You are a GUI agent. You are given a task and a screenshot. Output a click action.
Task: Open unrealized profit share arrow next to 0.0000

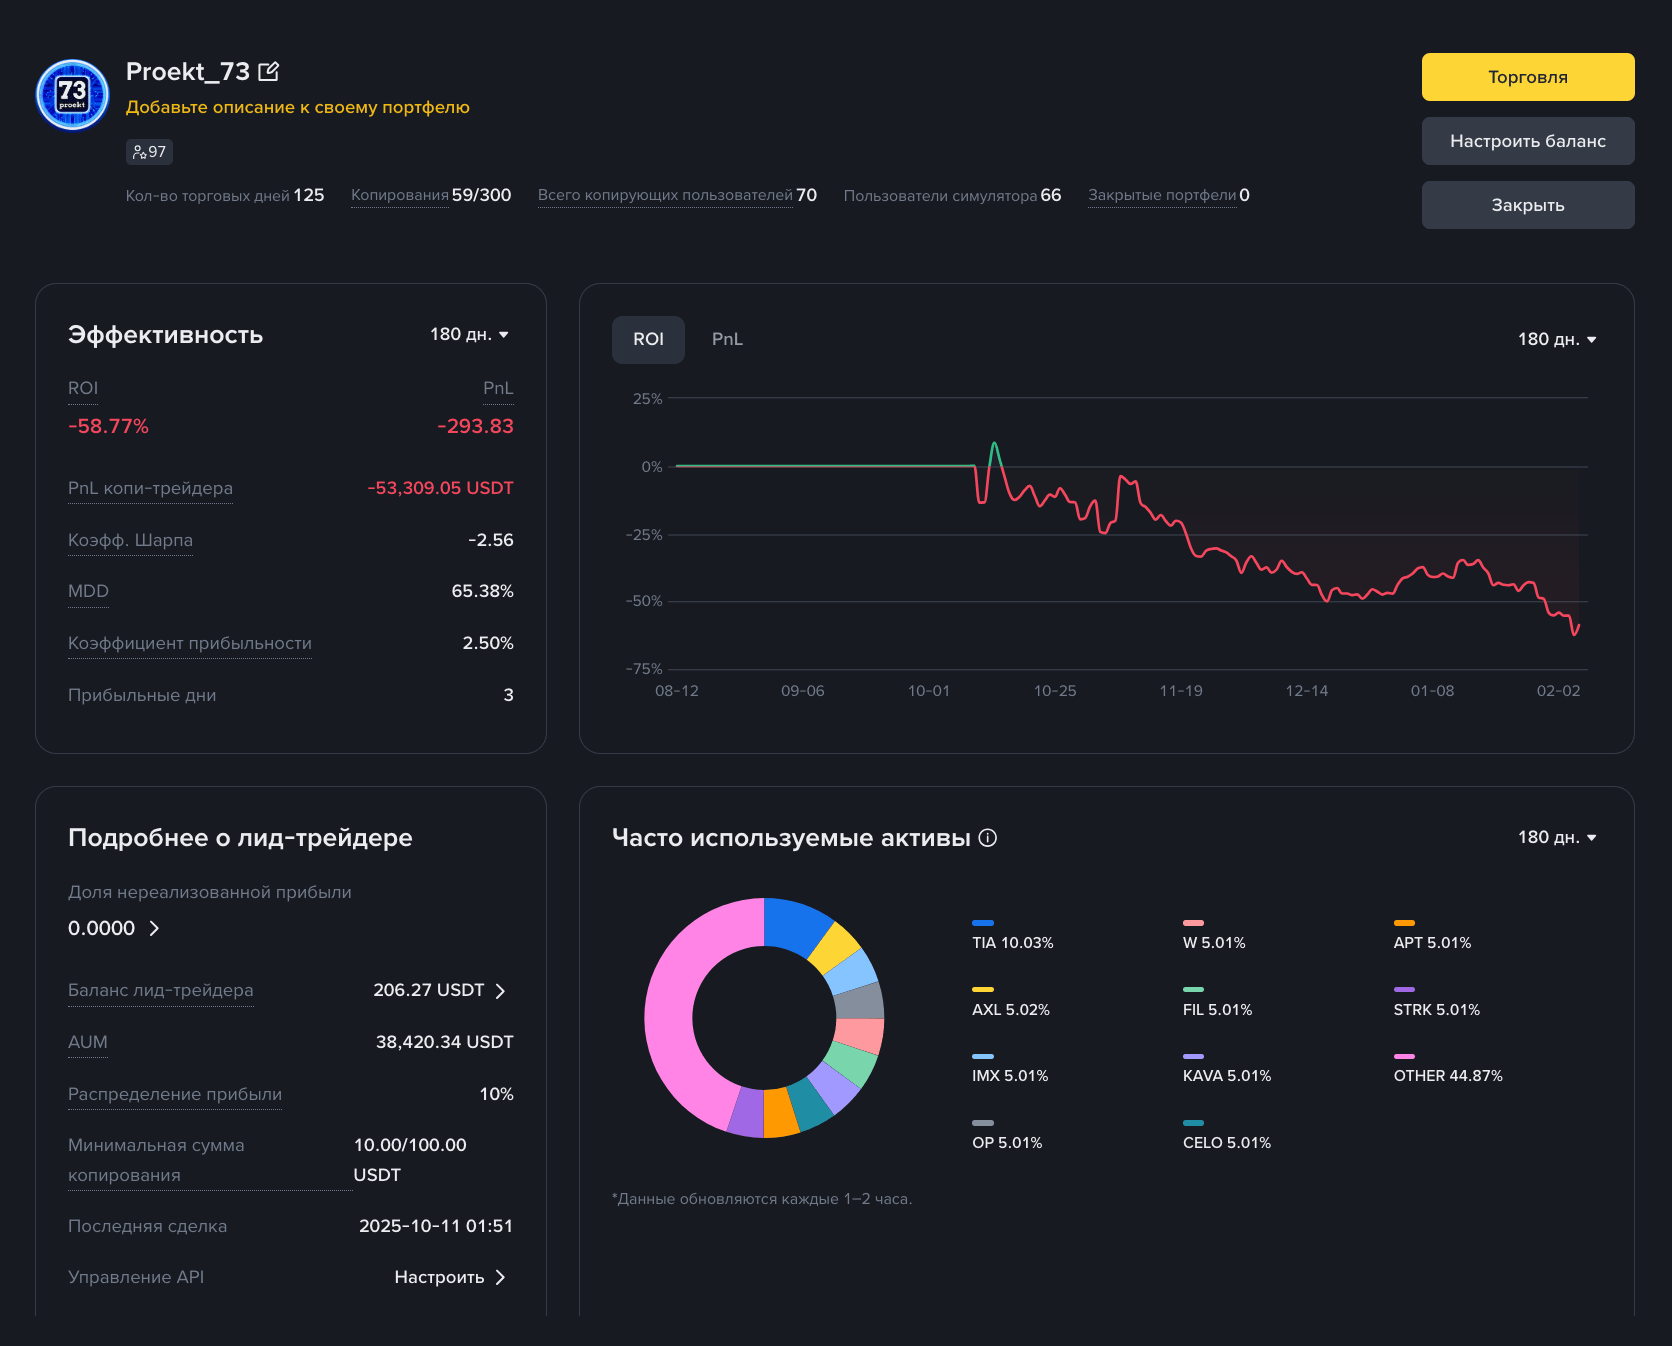tap(154, 928)
